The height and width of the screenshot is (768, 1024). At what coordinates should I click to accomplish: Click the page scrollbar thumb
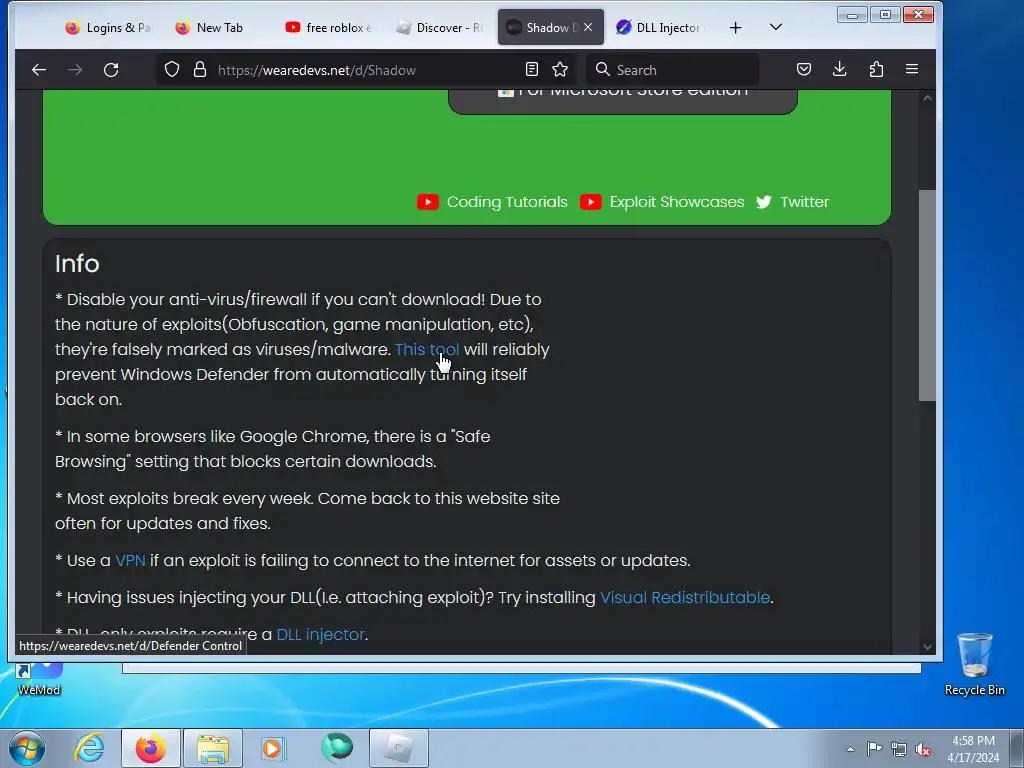pos(927,295)
